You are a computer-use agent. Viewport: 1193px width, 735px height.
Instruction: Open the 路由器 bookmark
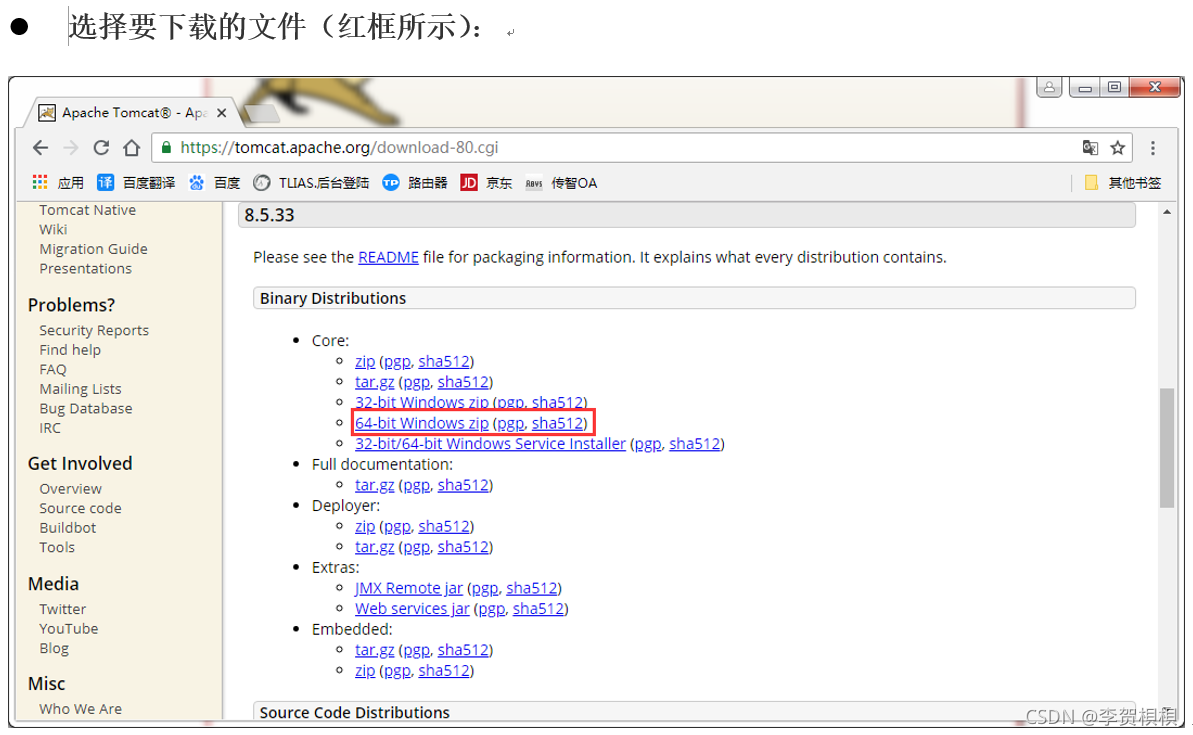coord(415,183)
